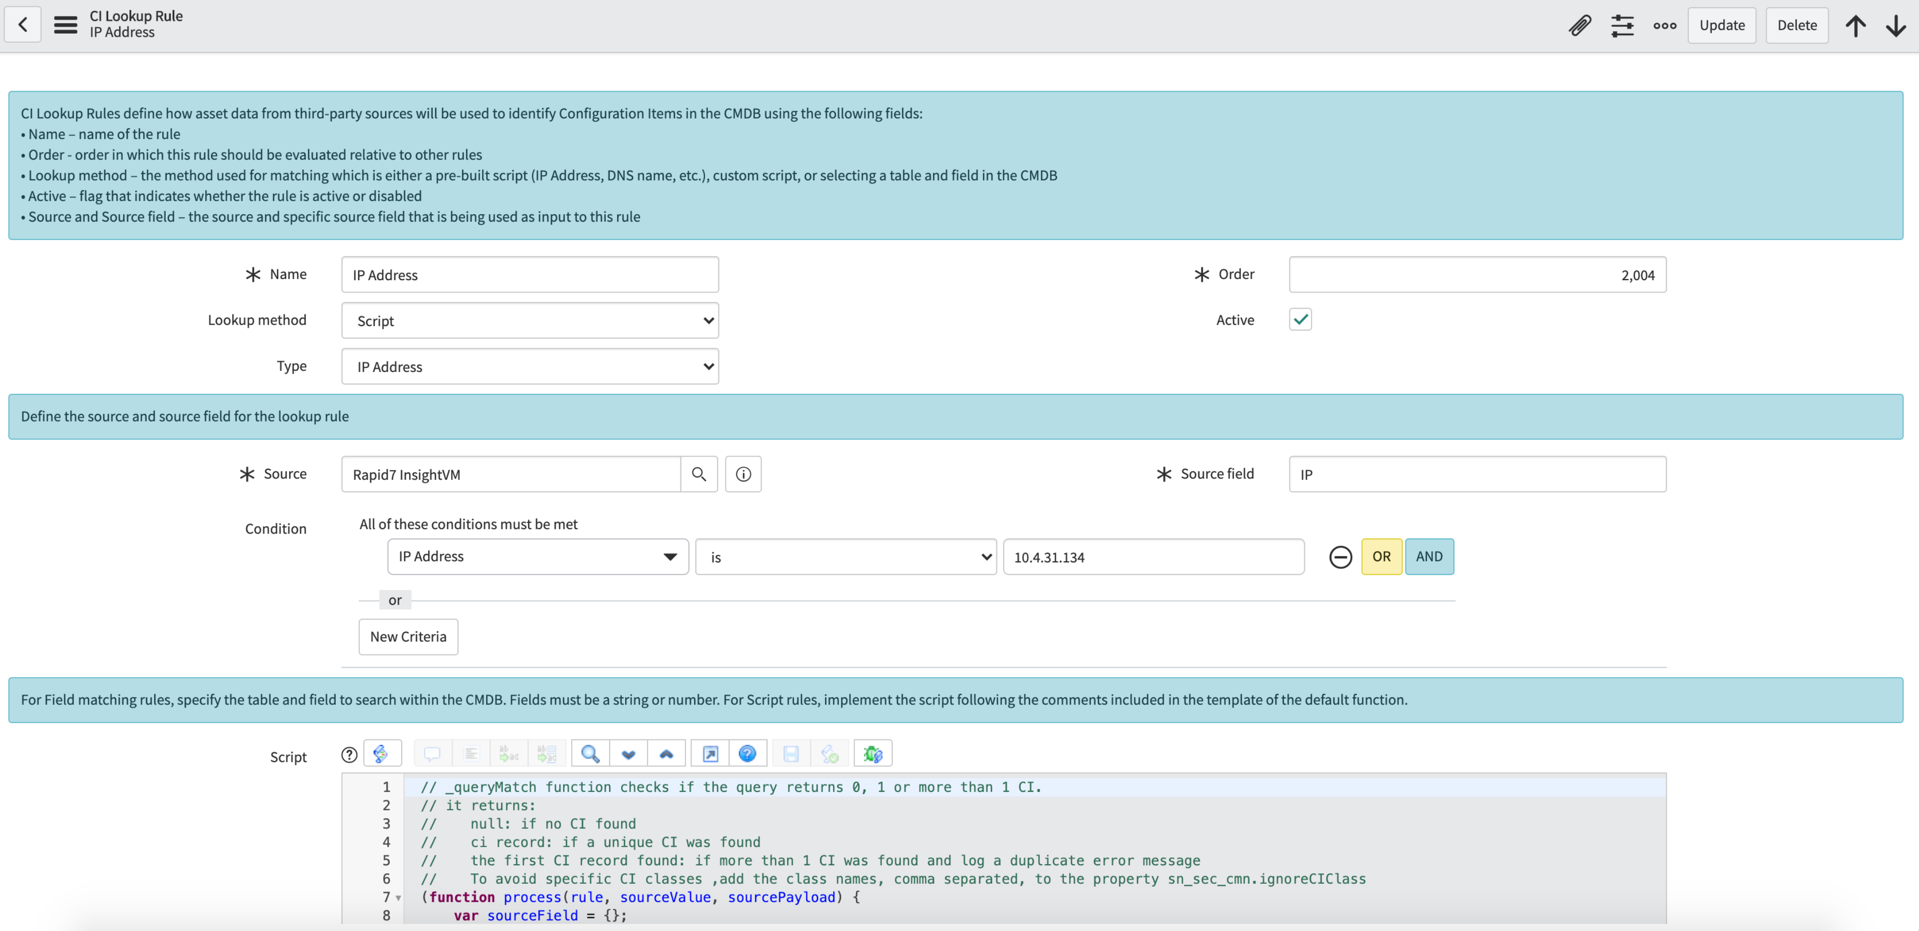
Task: Click the Delete button
Action: click(1797, 25)
